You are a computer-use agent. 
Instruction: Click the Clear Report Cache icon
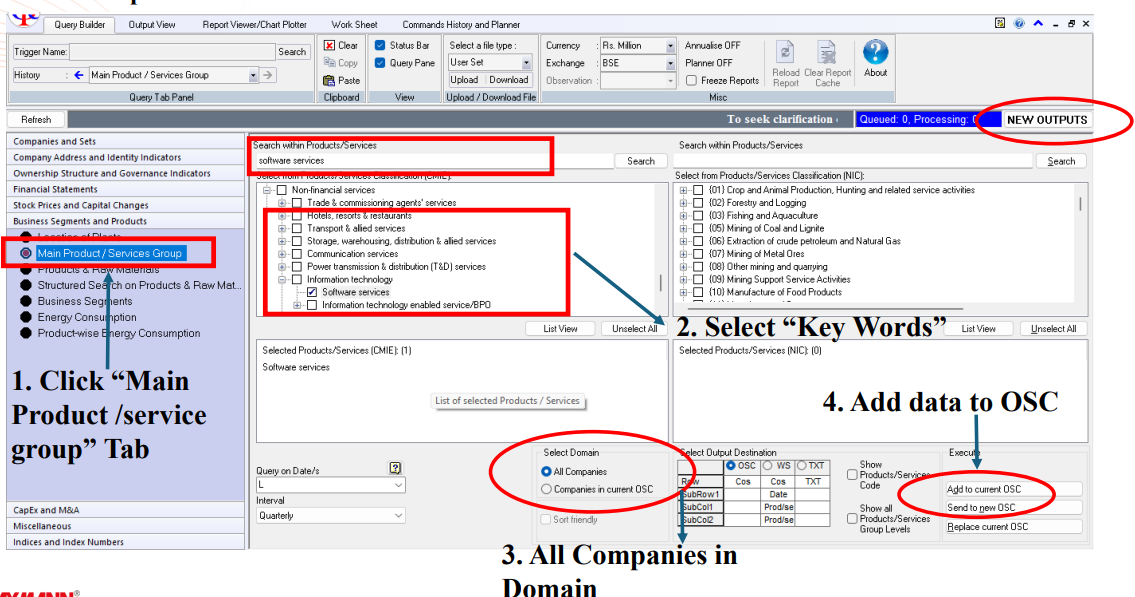(827, 54)
